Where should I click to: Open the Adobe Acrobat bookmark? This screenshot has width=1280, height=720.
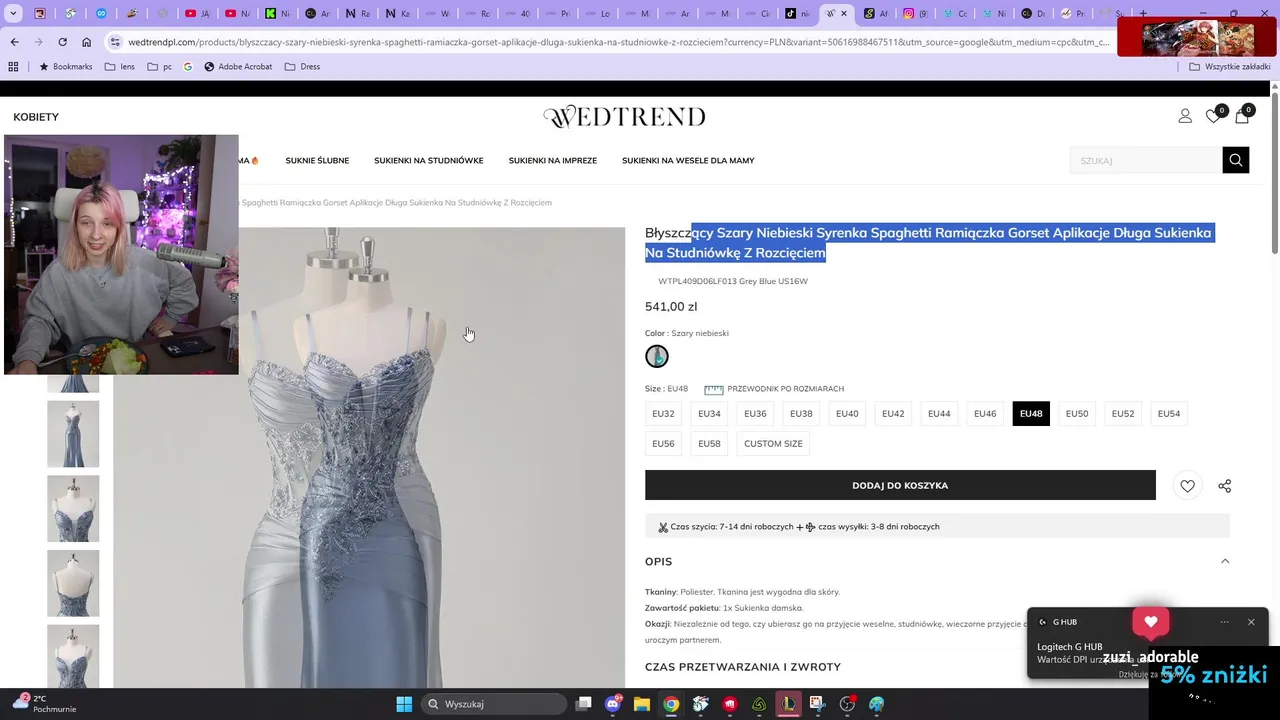click(x=238, y=67)
